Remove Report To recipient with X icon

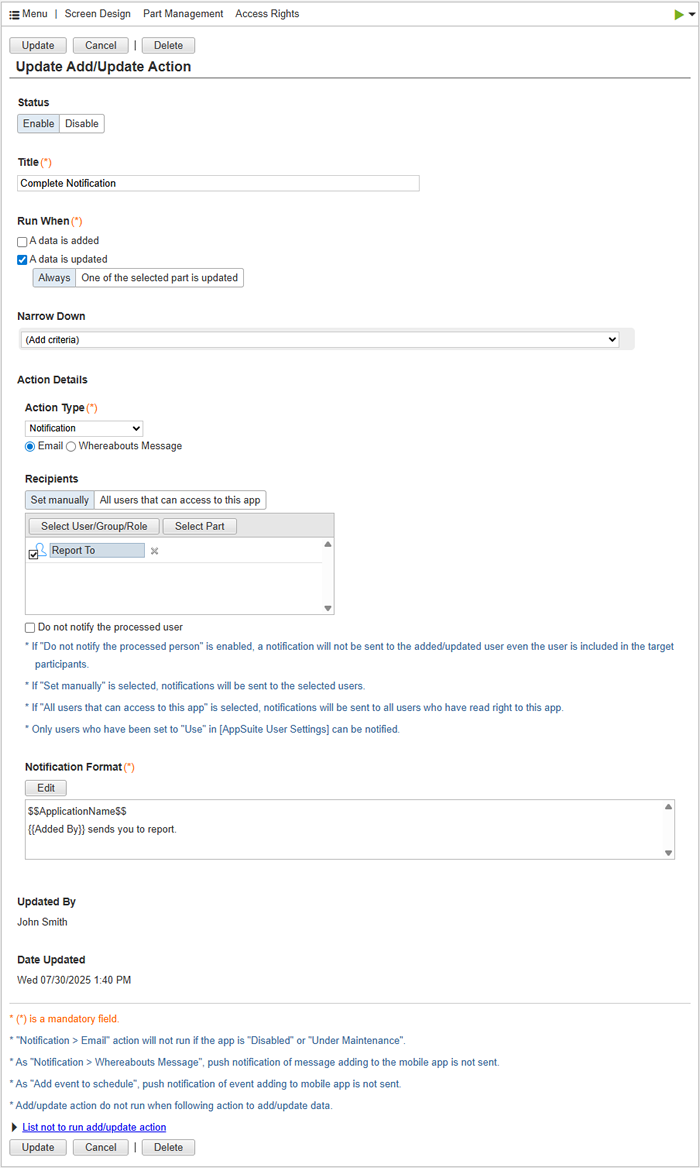154,551
